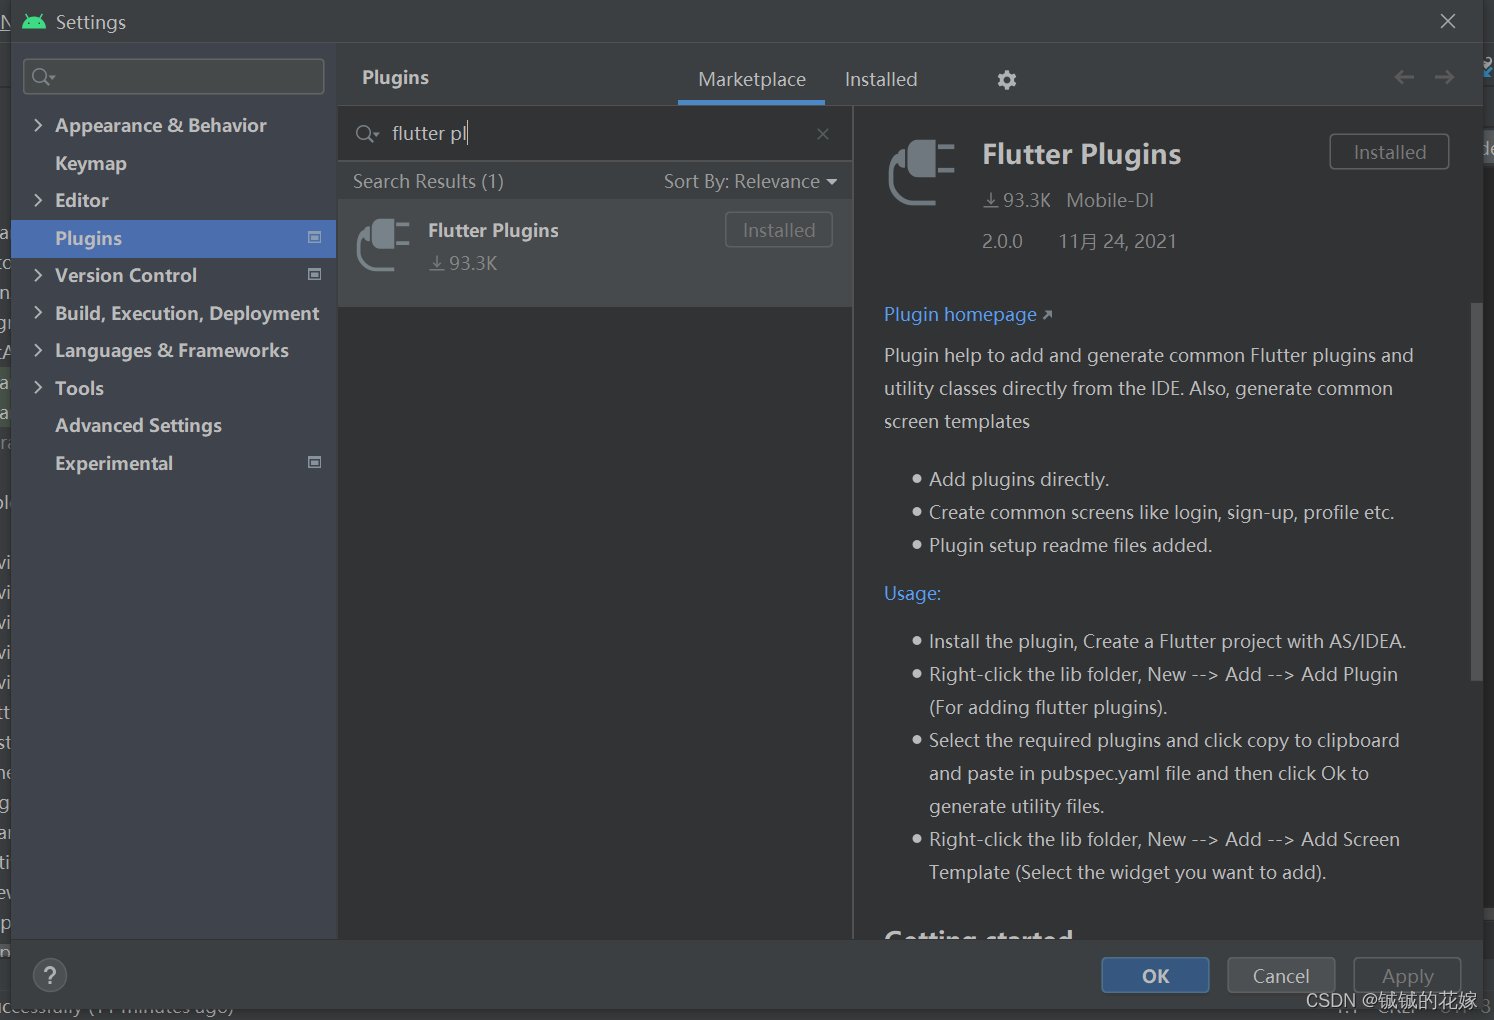Click the plugin search magnifier icon
Image resolution: width=1494 pixels, height=1020 pixels.
click(x=367, y=134)
